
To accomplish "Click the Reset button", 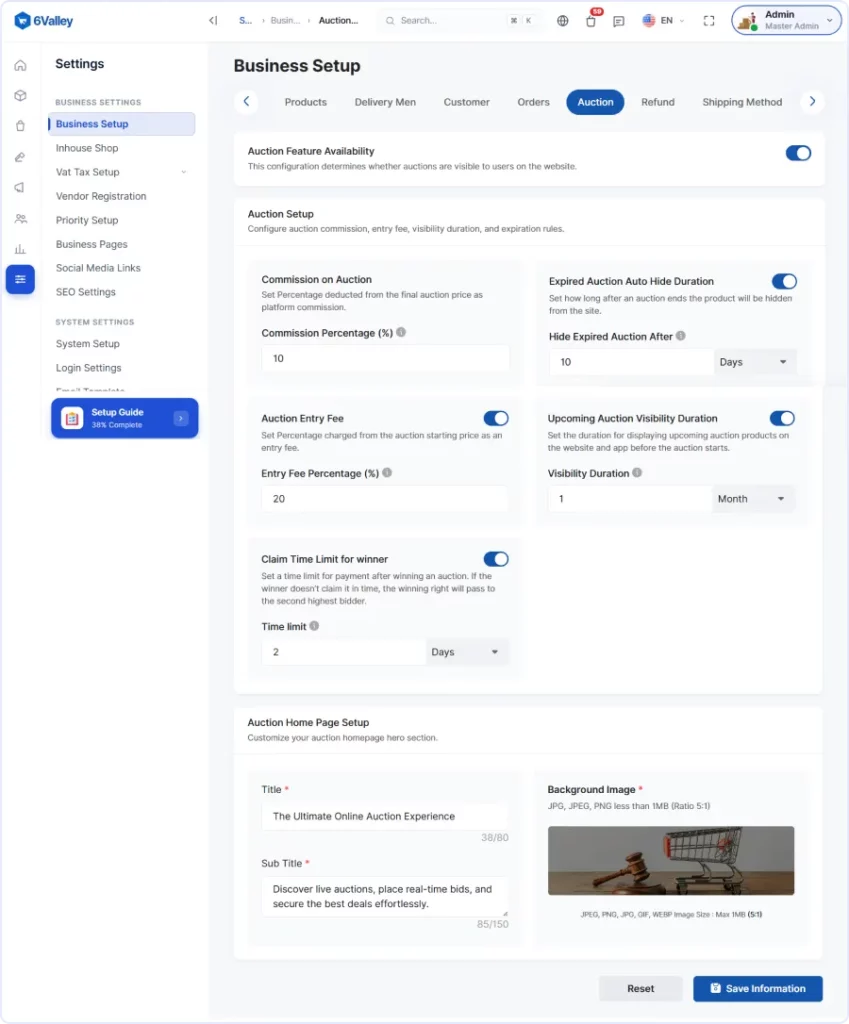I will (x=641, y=988).
